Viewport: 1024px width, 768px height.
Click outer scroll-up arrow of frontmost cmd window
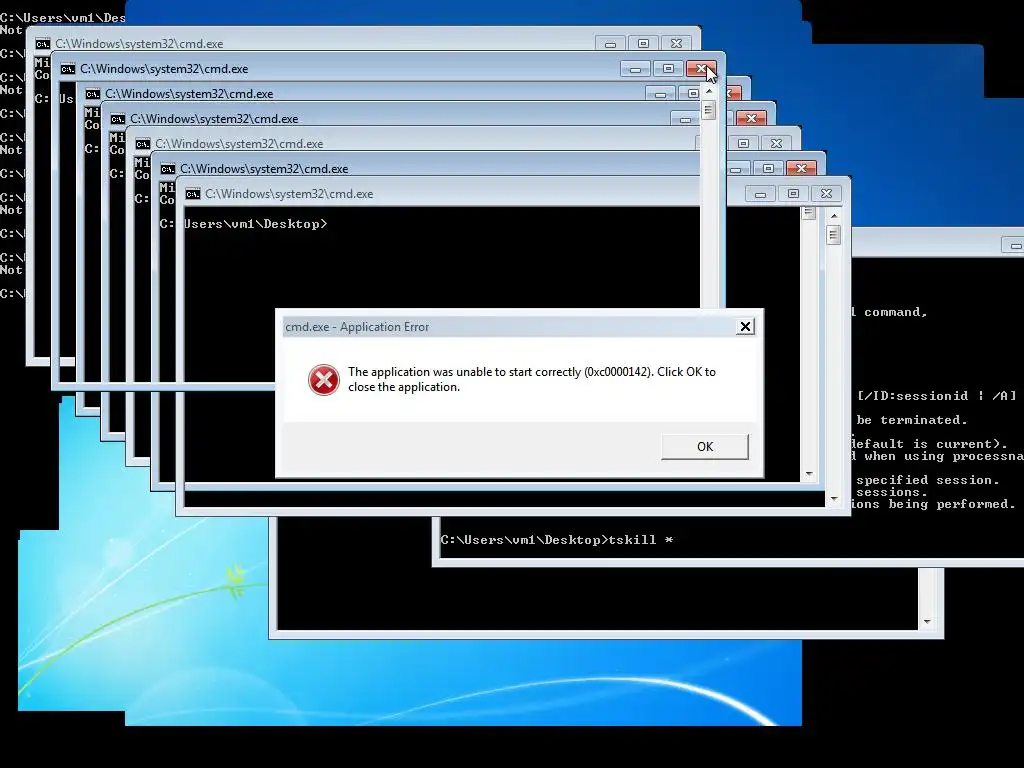tap(834, 216)
